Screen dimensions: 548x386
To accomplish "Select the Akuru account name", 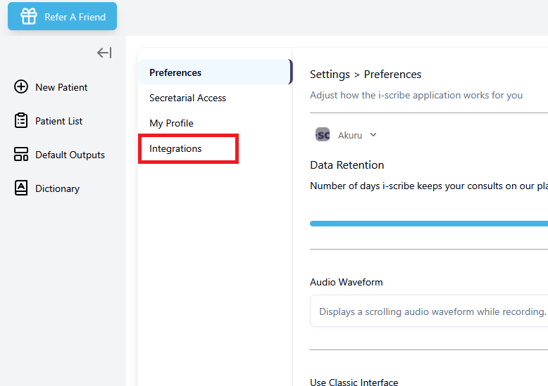I will tap(350, 135).
